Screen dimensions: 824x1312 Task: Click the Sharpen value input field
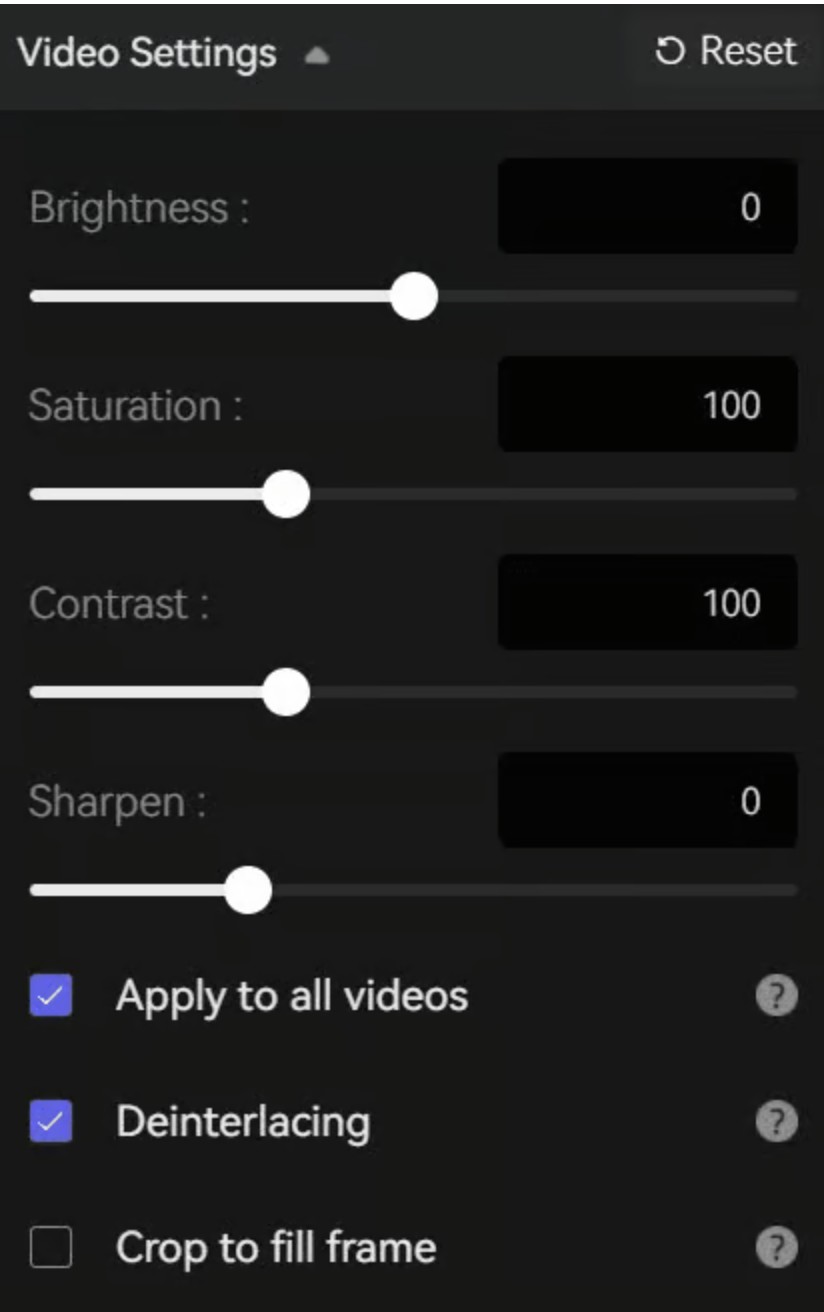(647, 801)
